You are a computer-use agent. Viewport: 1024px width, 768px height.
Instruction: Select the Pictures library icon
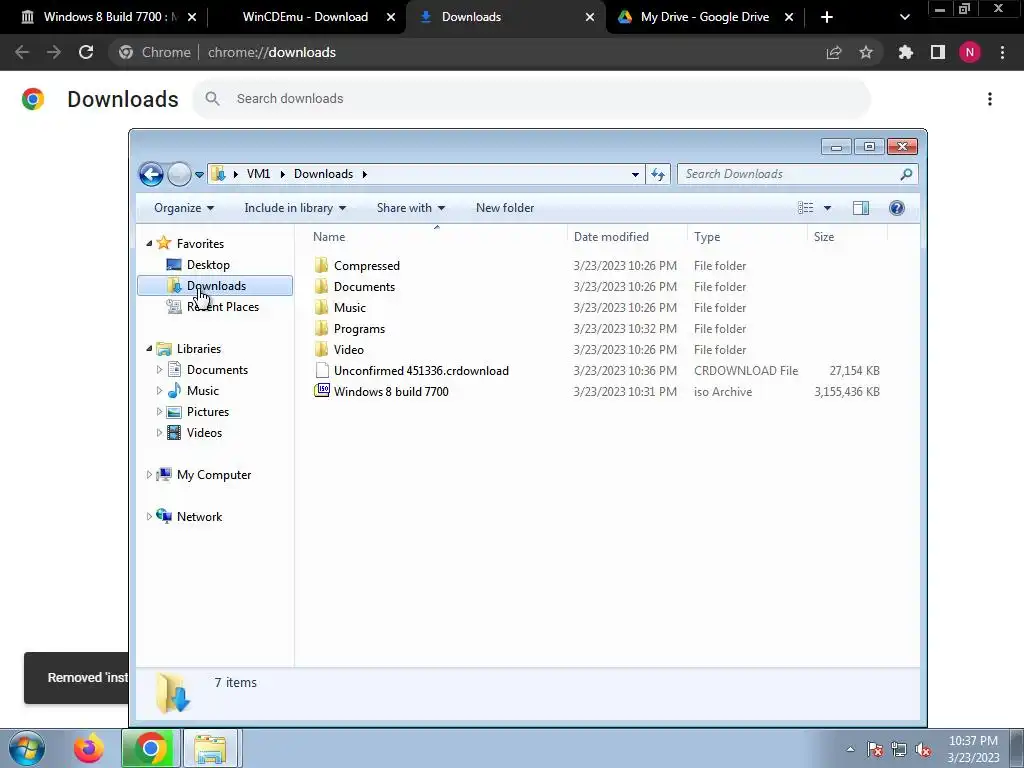click(x=174, y=411)
